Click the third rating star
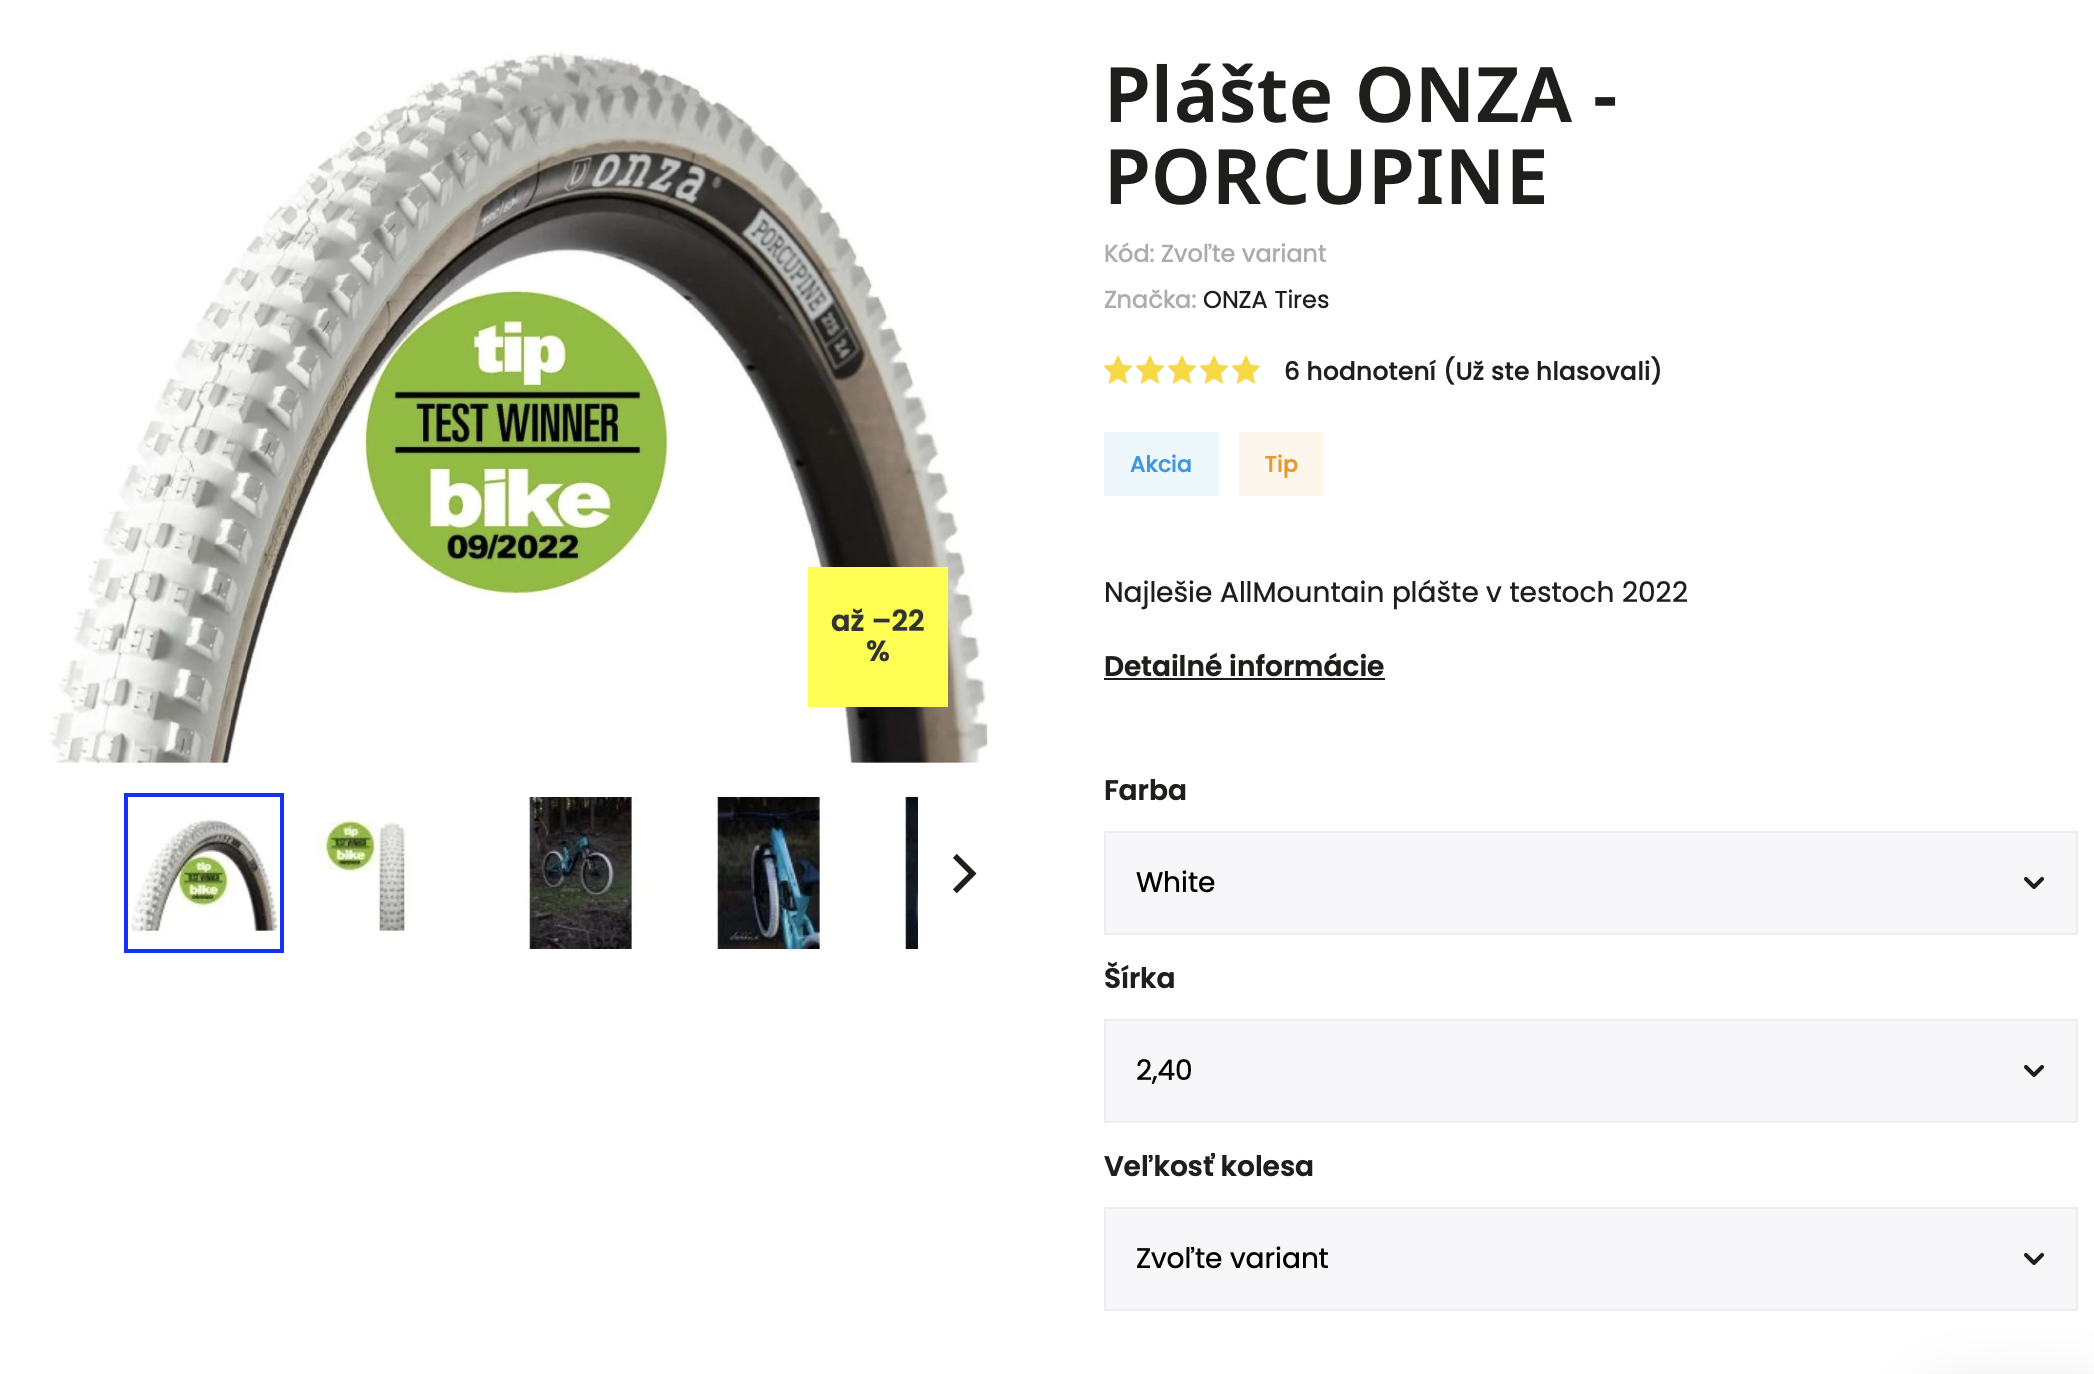2094x1374 pixels. (x=1182, y=371)
